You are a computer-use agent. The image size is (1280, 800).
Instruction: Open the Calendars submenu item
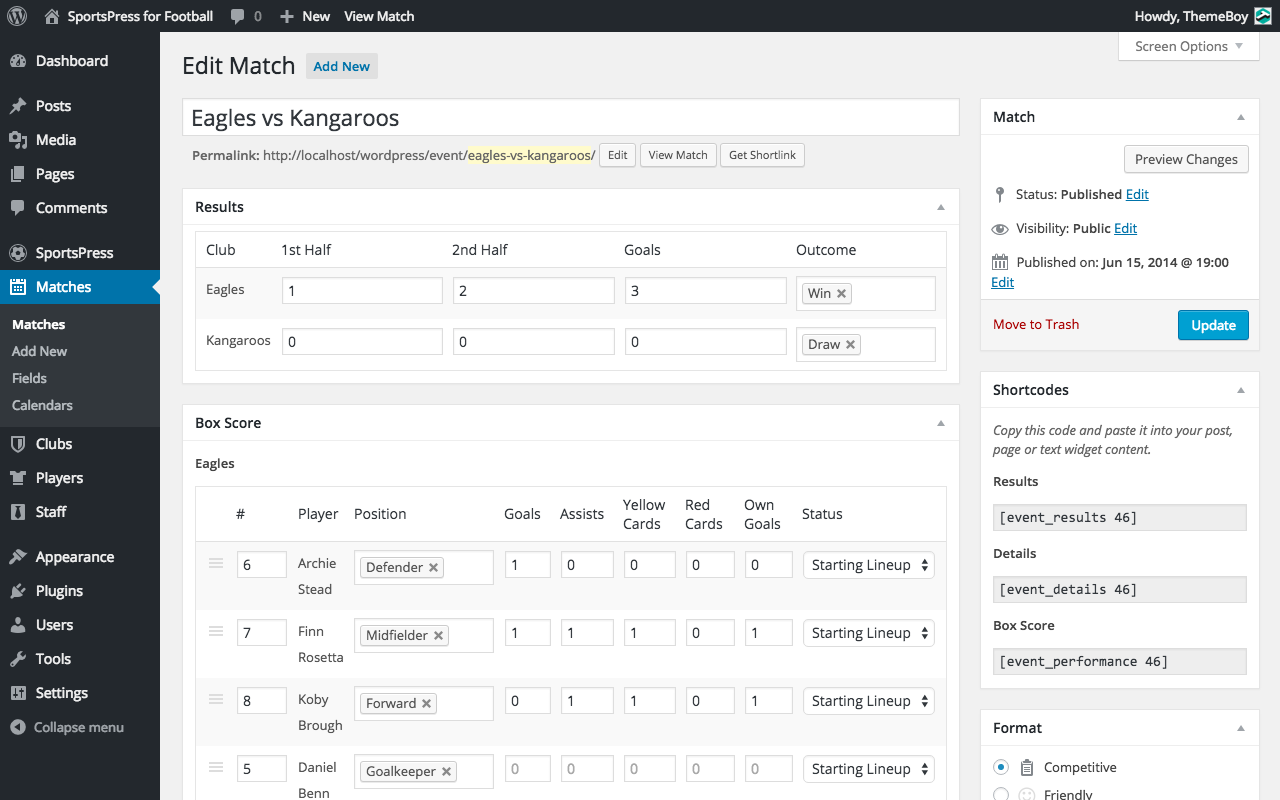(x=42, y=405)
